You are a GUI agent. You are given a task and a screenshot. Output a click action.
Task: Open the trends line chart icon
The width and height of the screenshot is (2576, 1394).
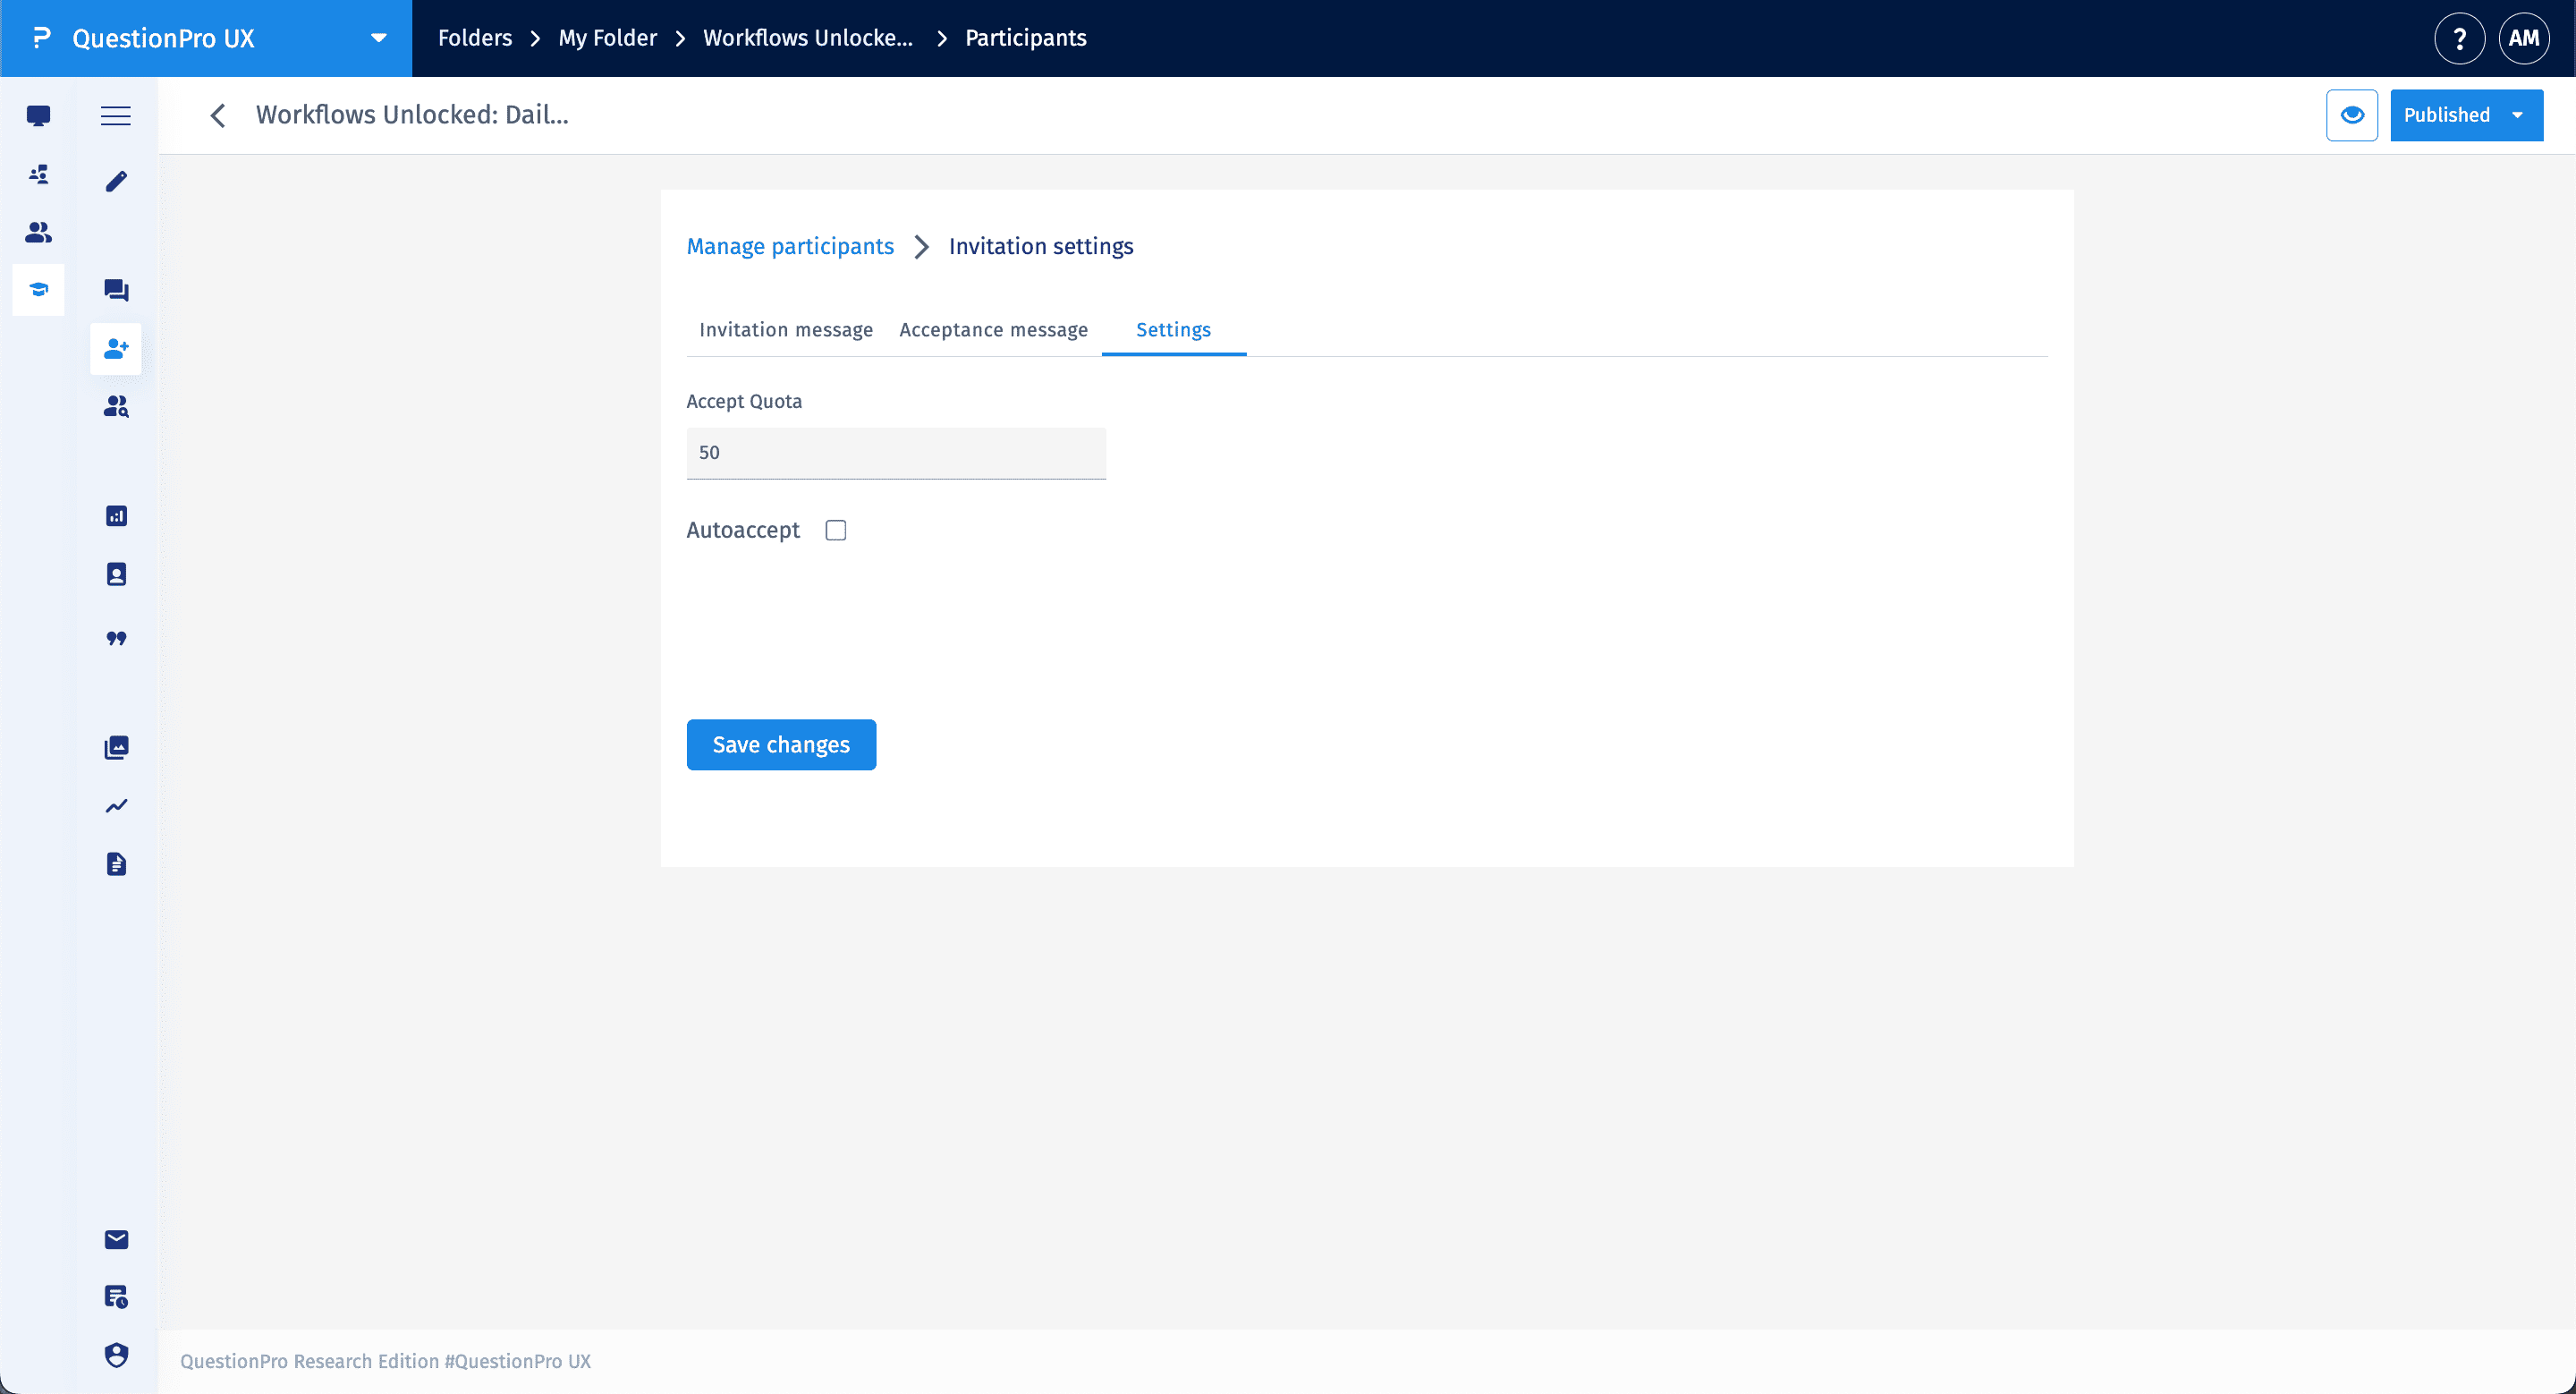coord(115,805)
